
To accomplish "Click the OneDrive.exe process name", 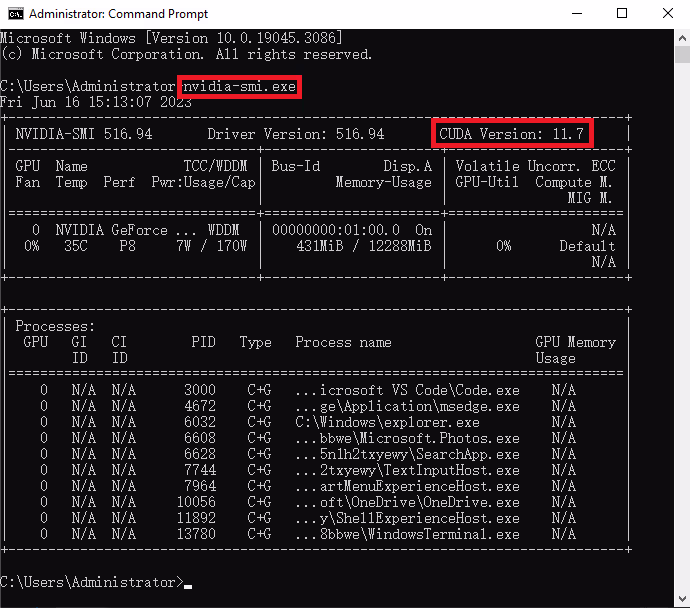I will (x=407, y=502).
